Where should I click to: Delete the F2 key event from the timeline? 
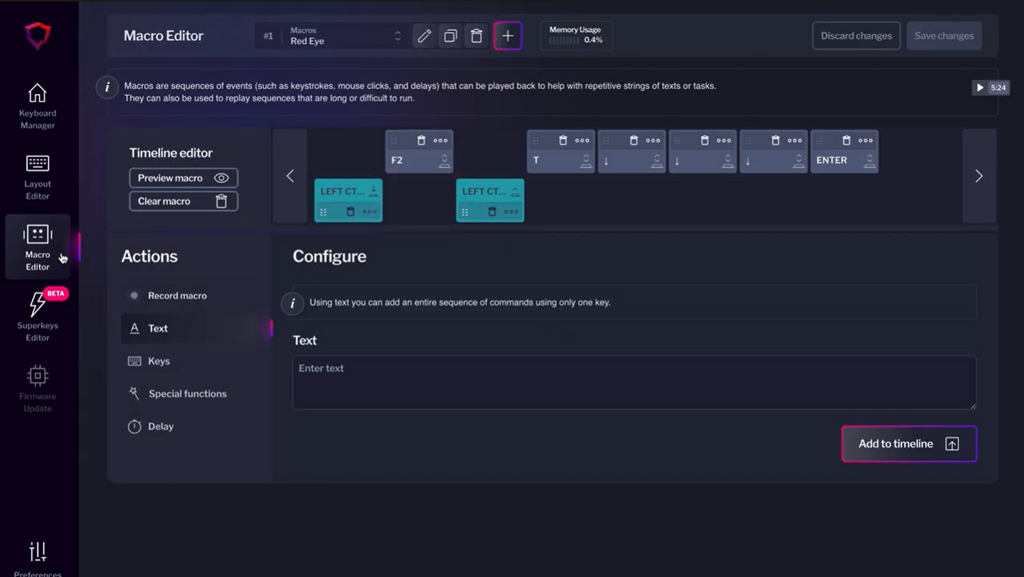coord(420,141)
